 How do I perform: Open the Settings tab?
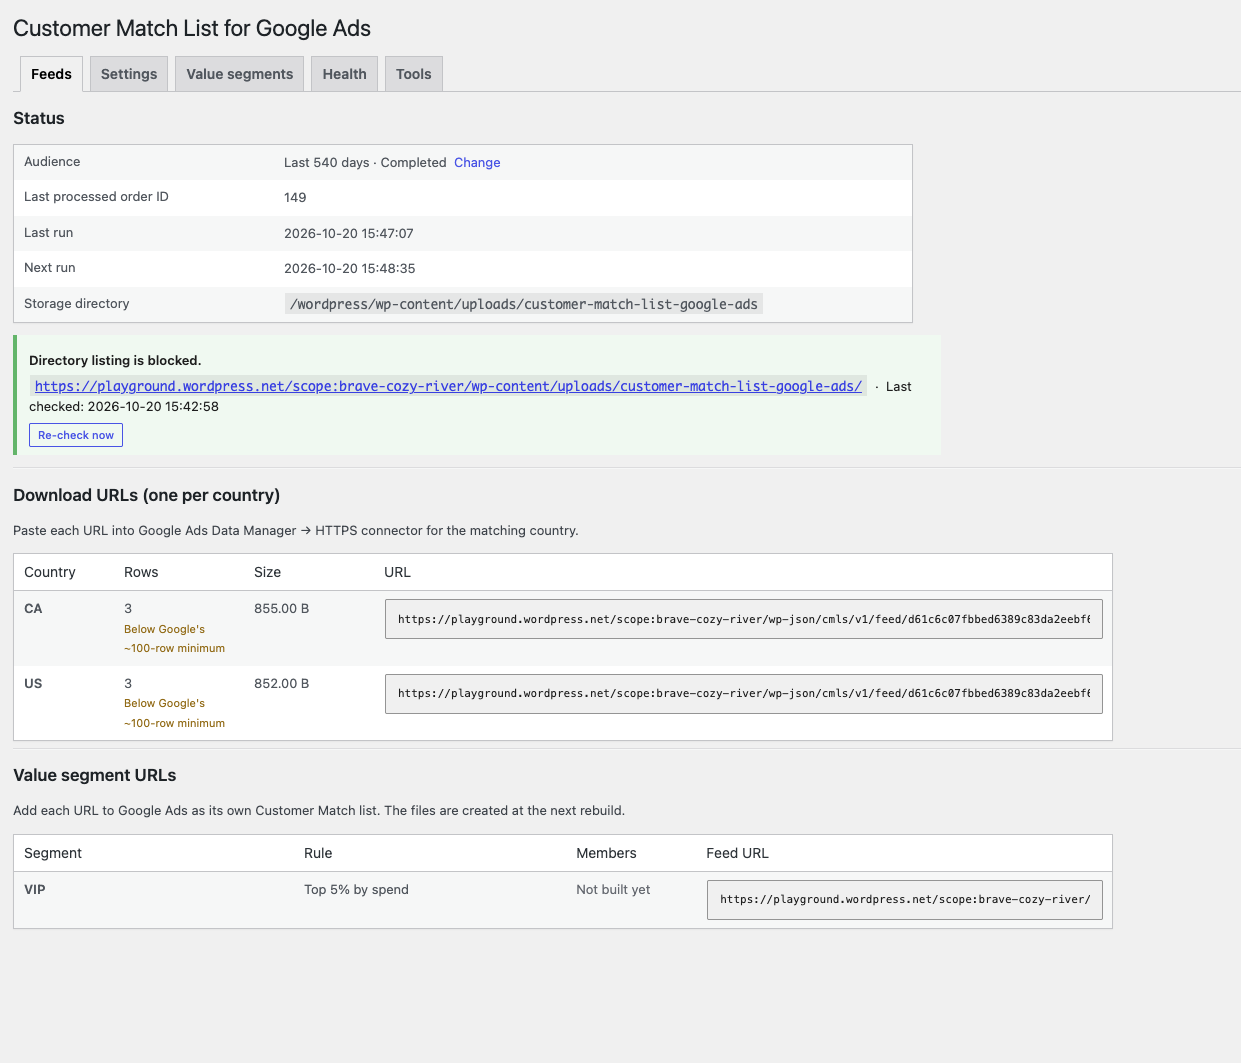coord(129,74)
